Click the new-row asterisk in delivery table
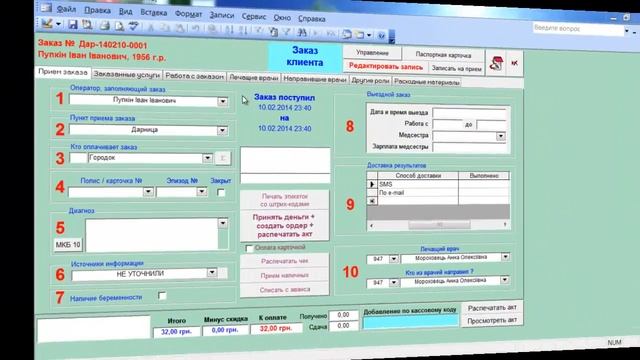 (372, 201)
